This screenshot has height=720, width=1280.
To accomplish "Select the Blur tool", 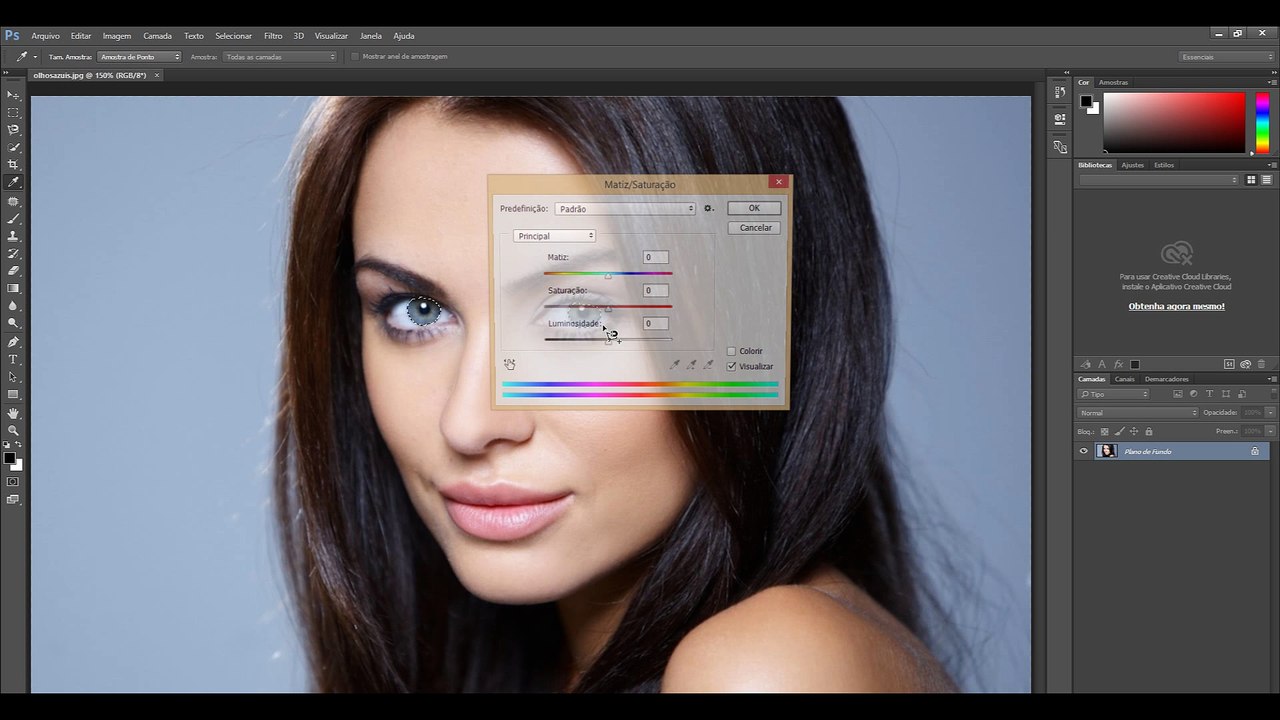I will tap(13, 306).
